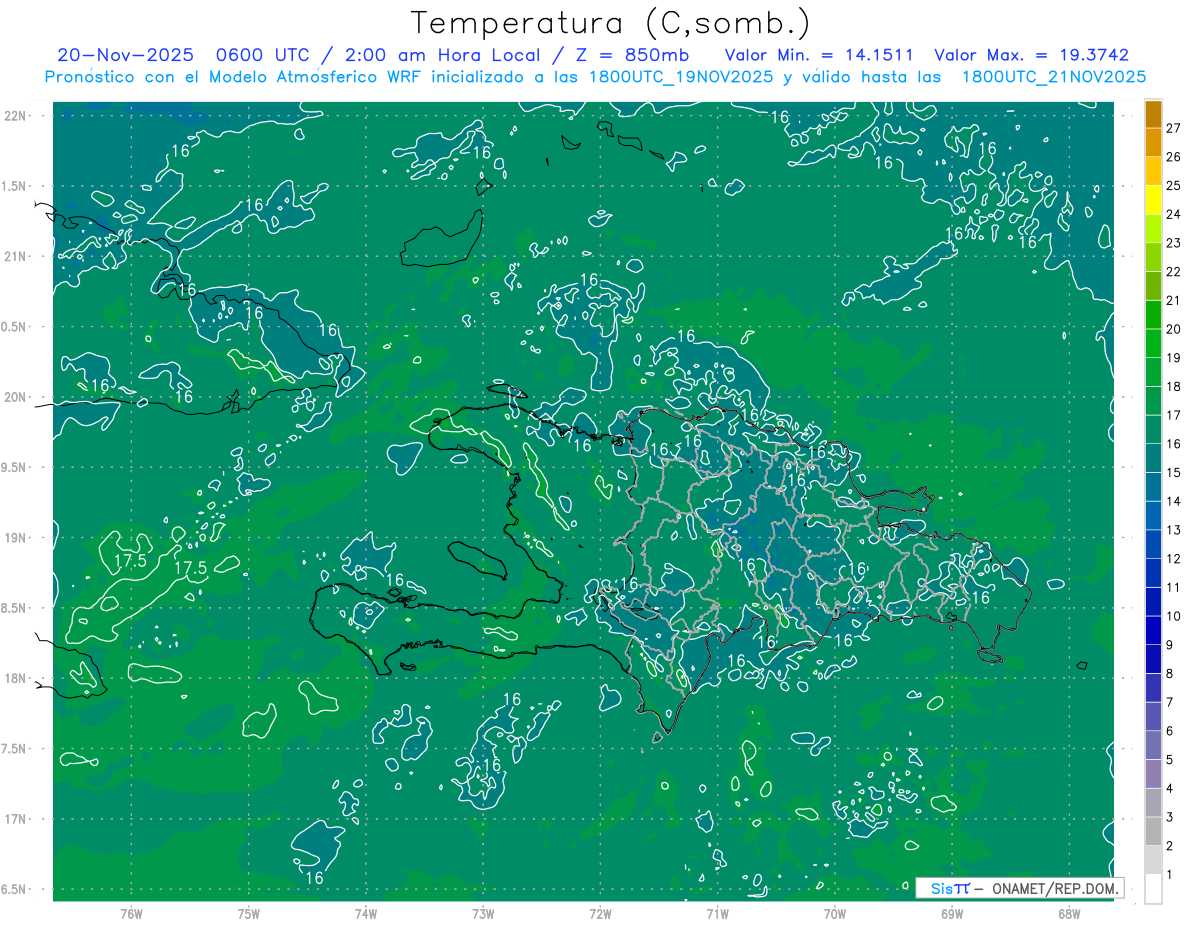Click the "72W" longitude label

(600, 914)
